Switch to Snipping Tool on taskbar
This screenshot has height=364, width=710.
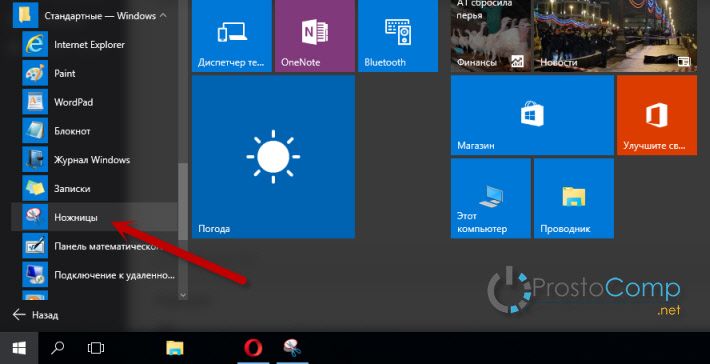[293, 348]
